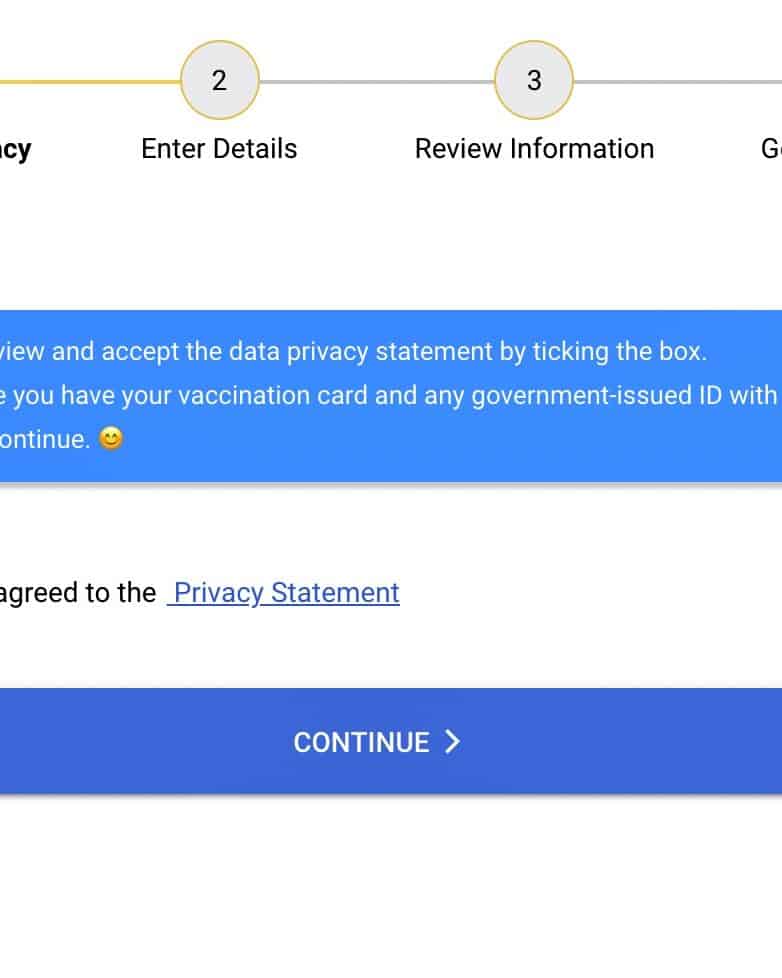Select the Enter Details step label
The height and width of the screenshot is (978, 782).
(219, 149)
